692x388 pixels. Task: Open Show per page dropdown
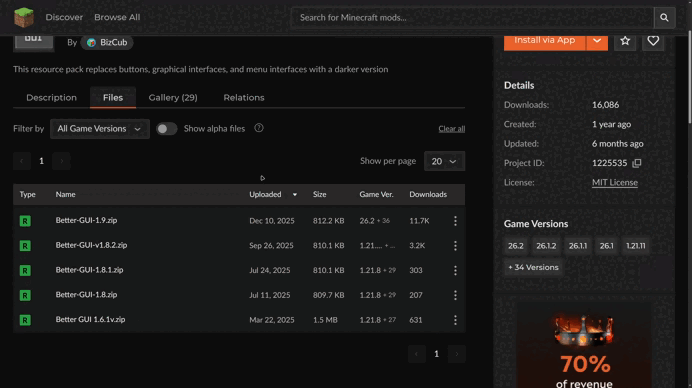click(x=444, y=161)
